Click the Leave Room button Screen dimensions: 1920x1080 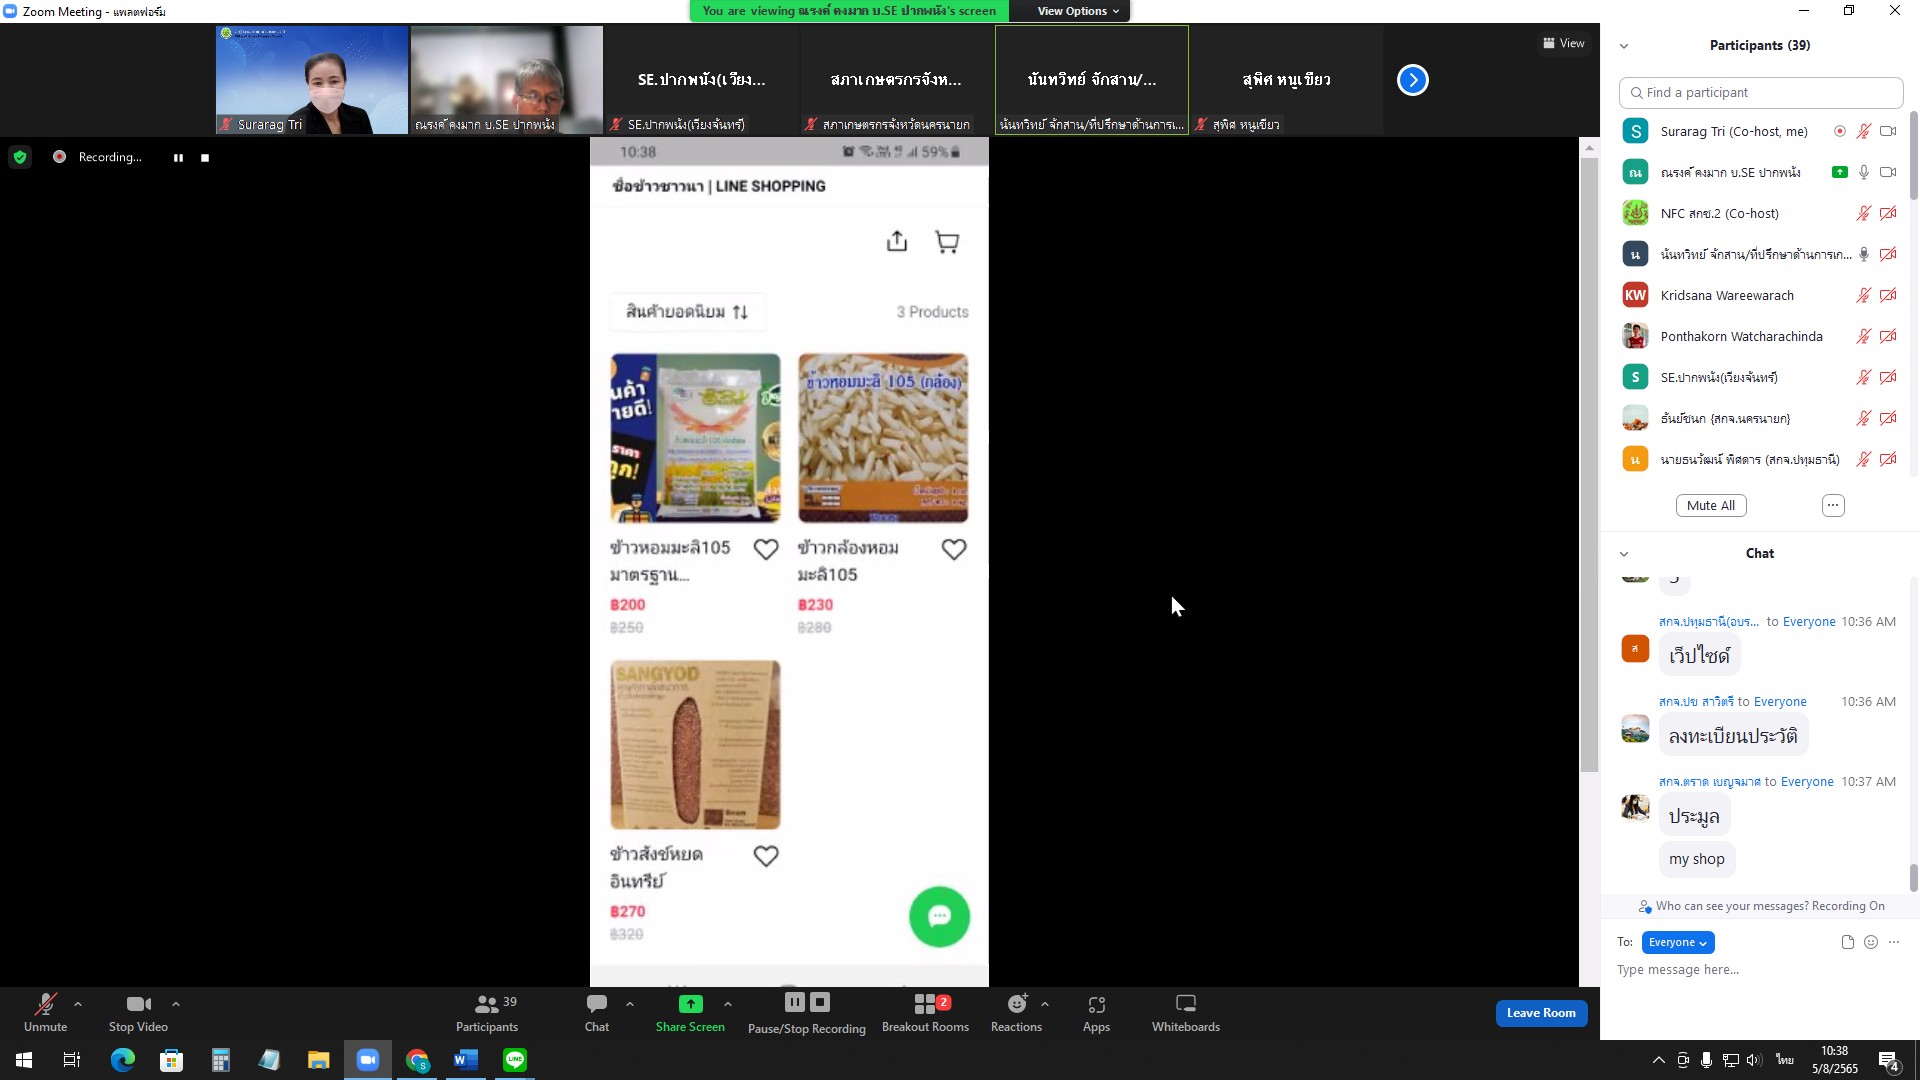(1540, 1013)
